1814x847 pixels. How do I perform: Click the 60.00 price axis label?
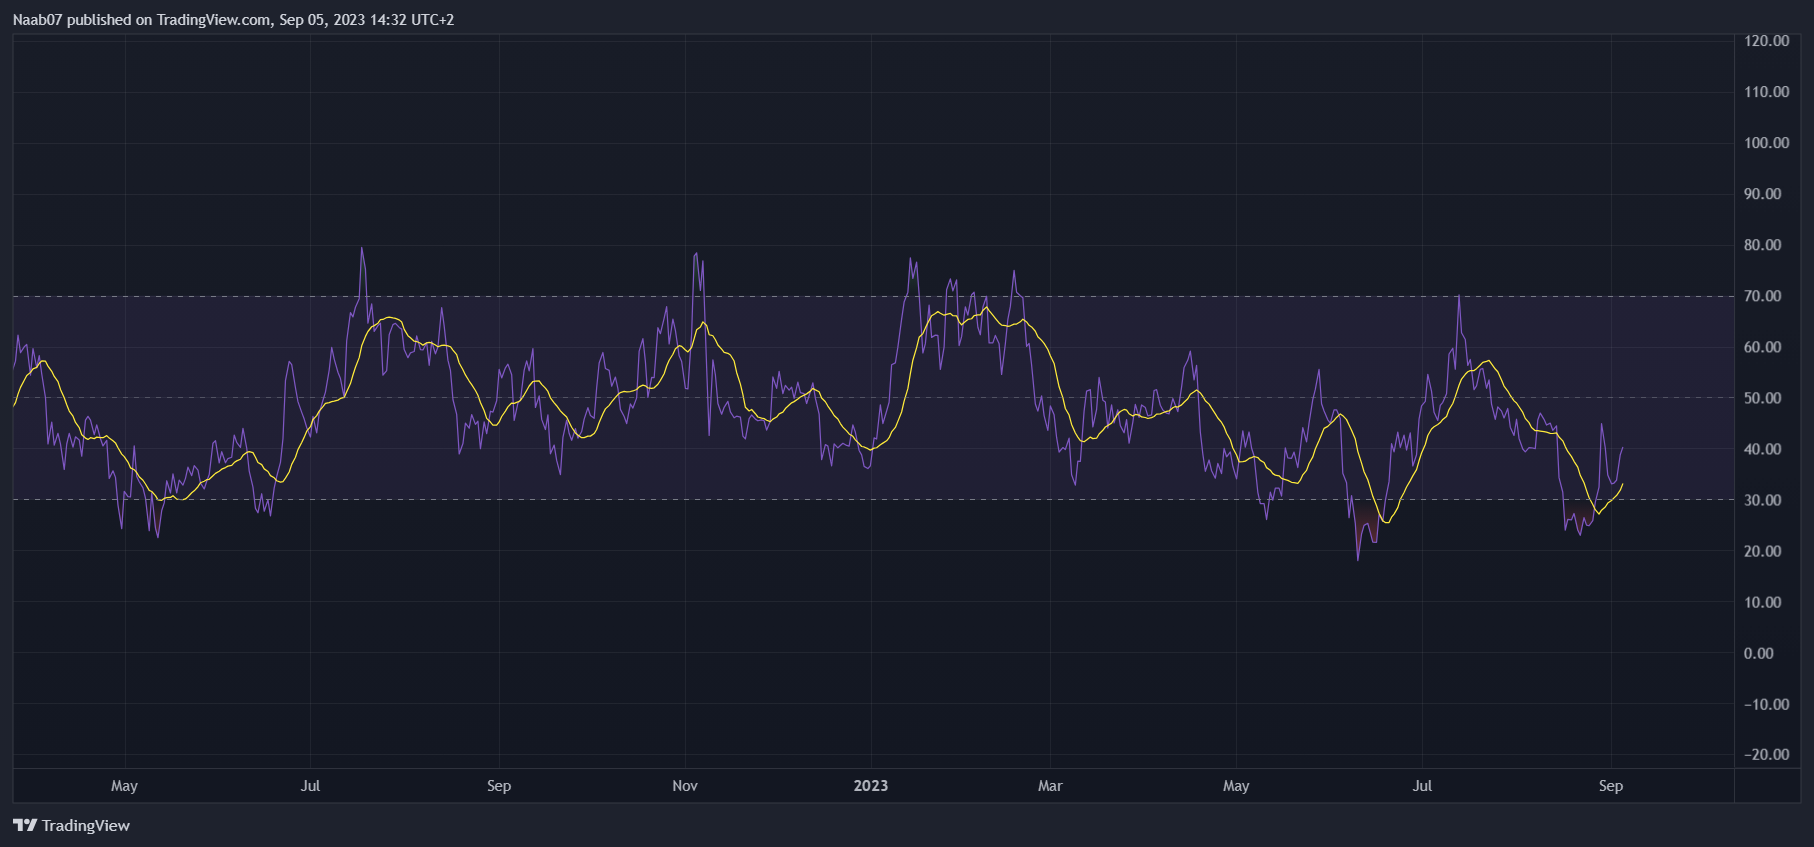point(1763,347)
